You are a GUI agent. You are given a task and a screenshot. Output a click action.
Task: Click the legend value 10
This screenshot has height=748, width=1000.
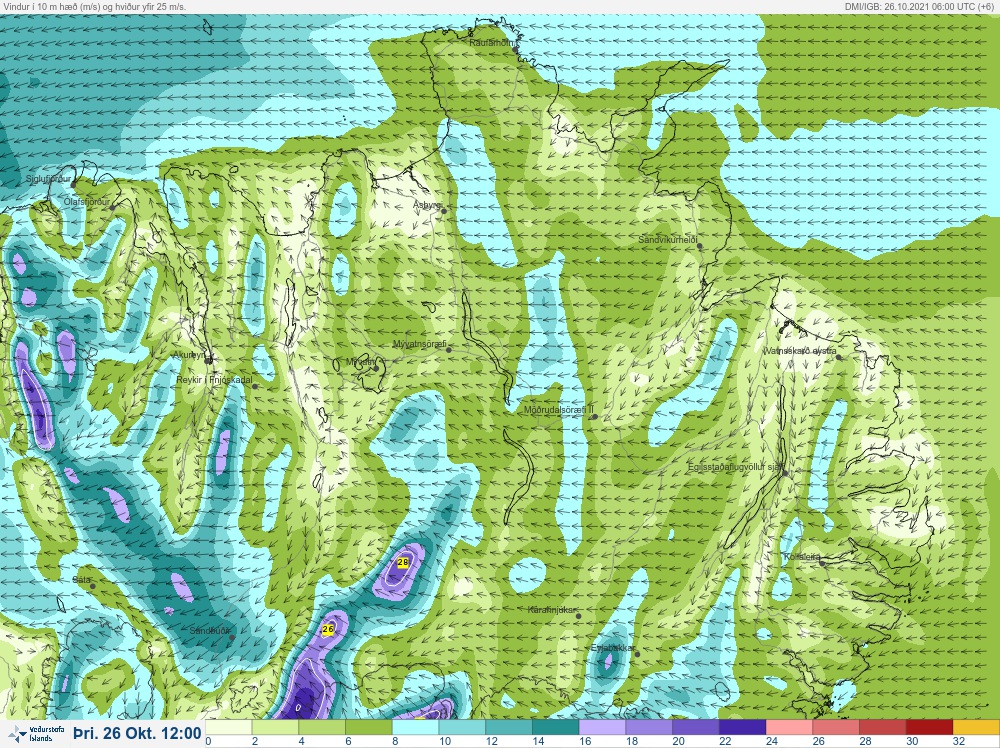[x=445, y=742]
